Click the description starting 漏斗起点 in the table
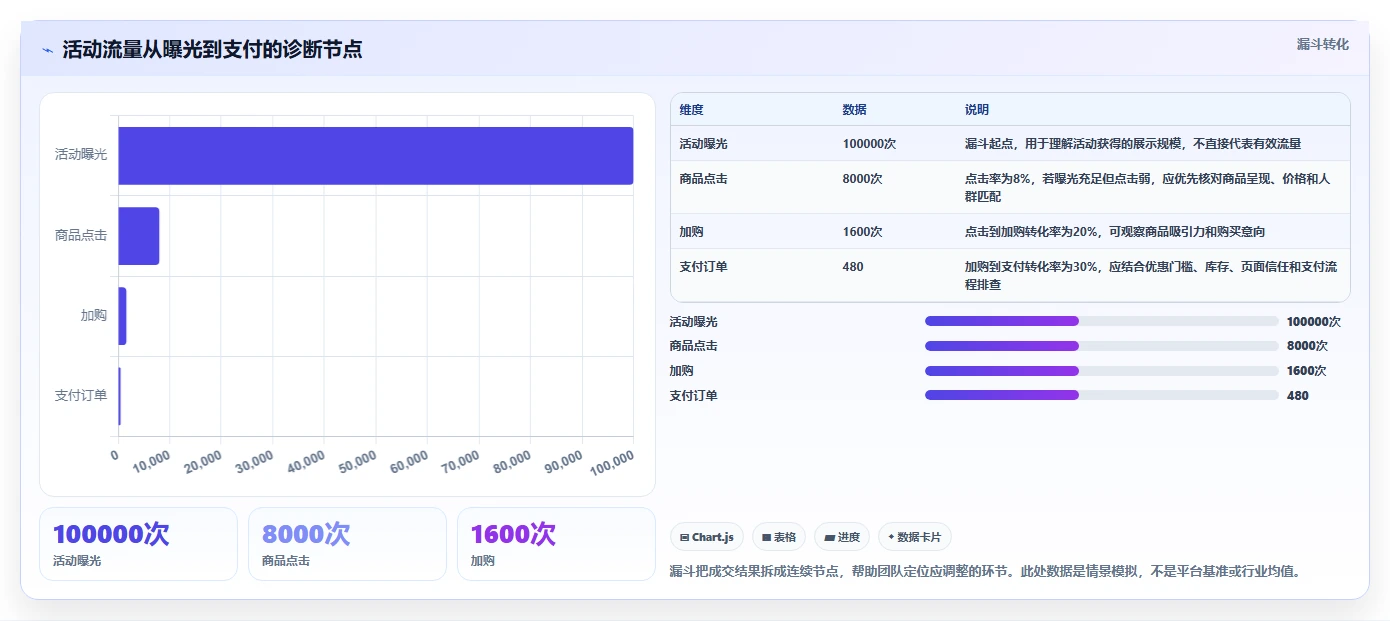Screen dimensions: 1390x621 (1133, 144)
